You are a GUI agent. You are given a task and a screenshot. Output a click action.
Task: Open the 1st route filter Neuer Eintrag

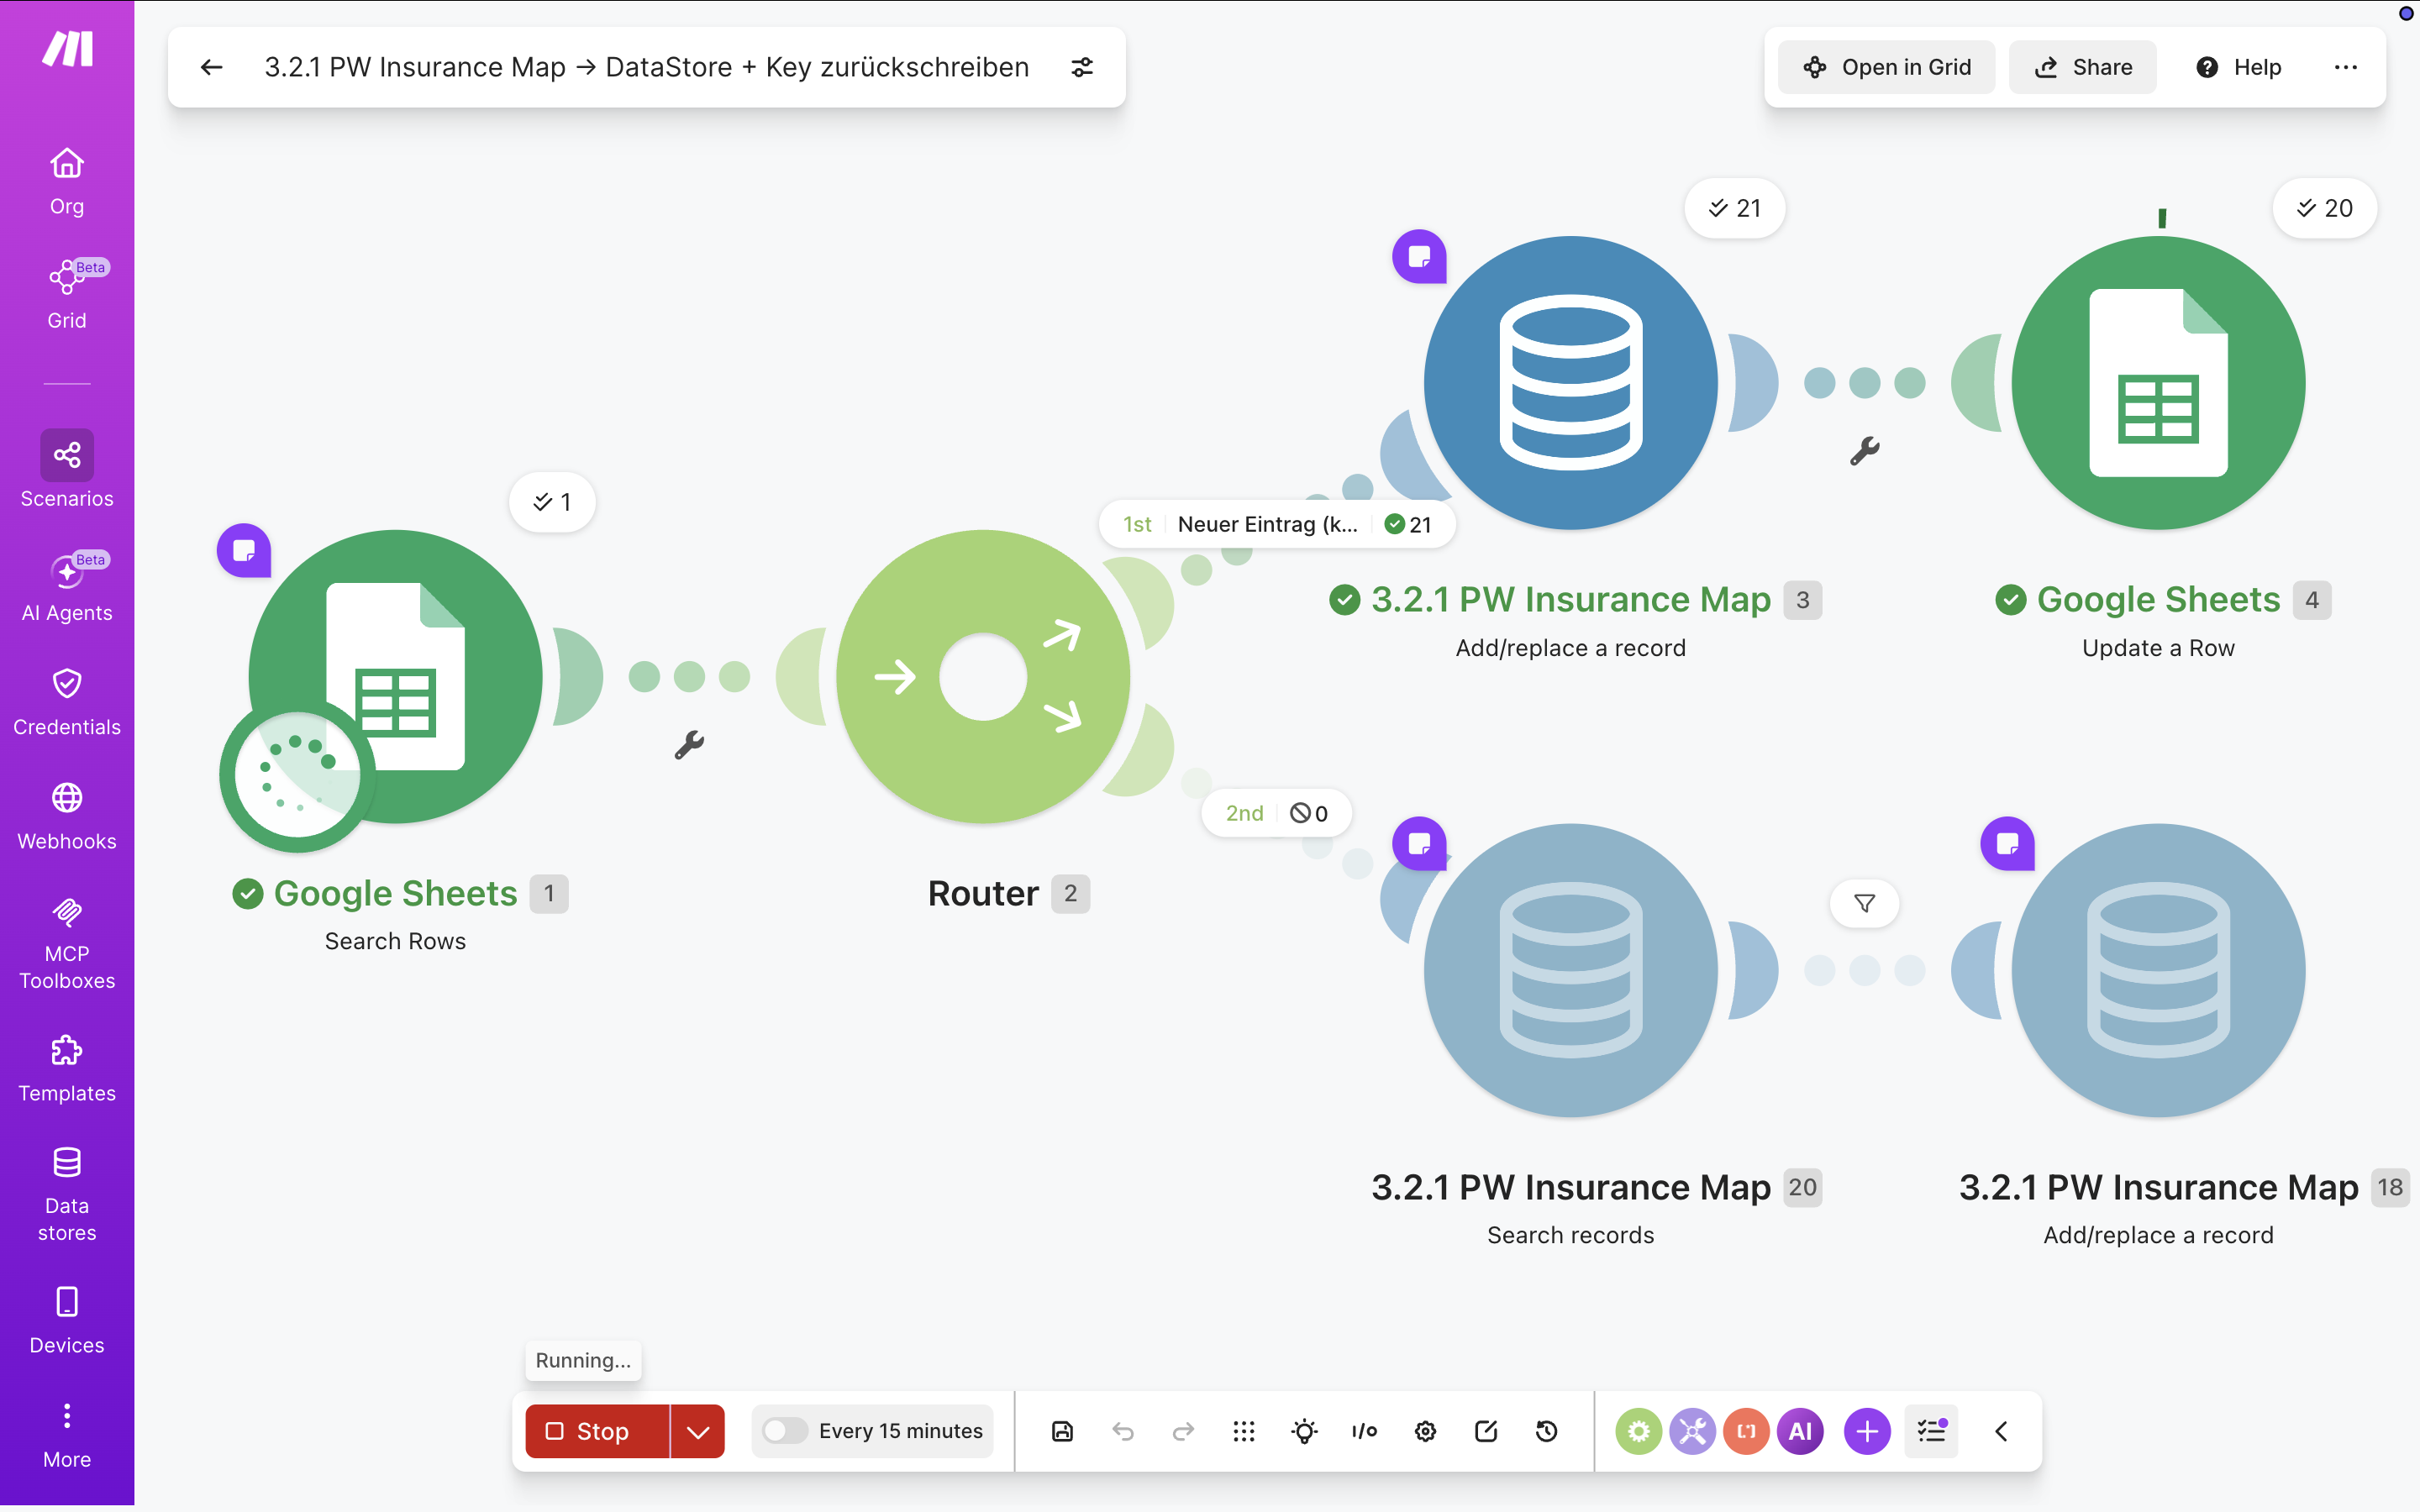[x=1276, y=524]
